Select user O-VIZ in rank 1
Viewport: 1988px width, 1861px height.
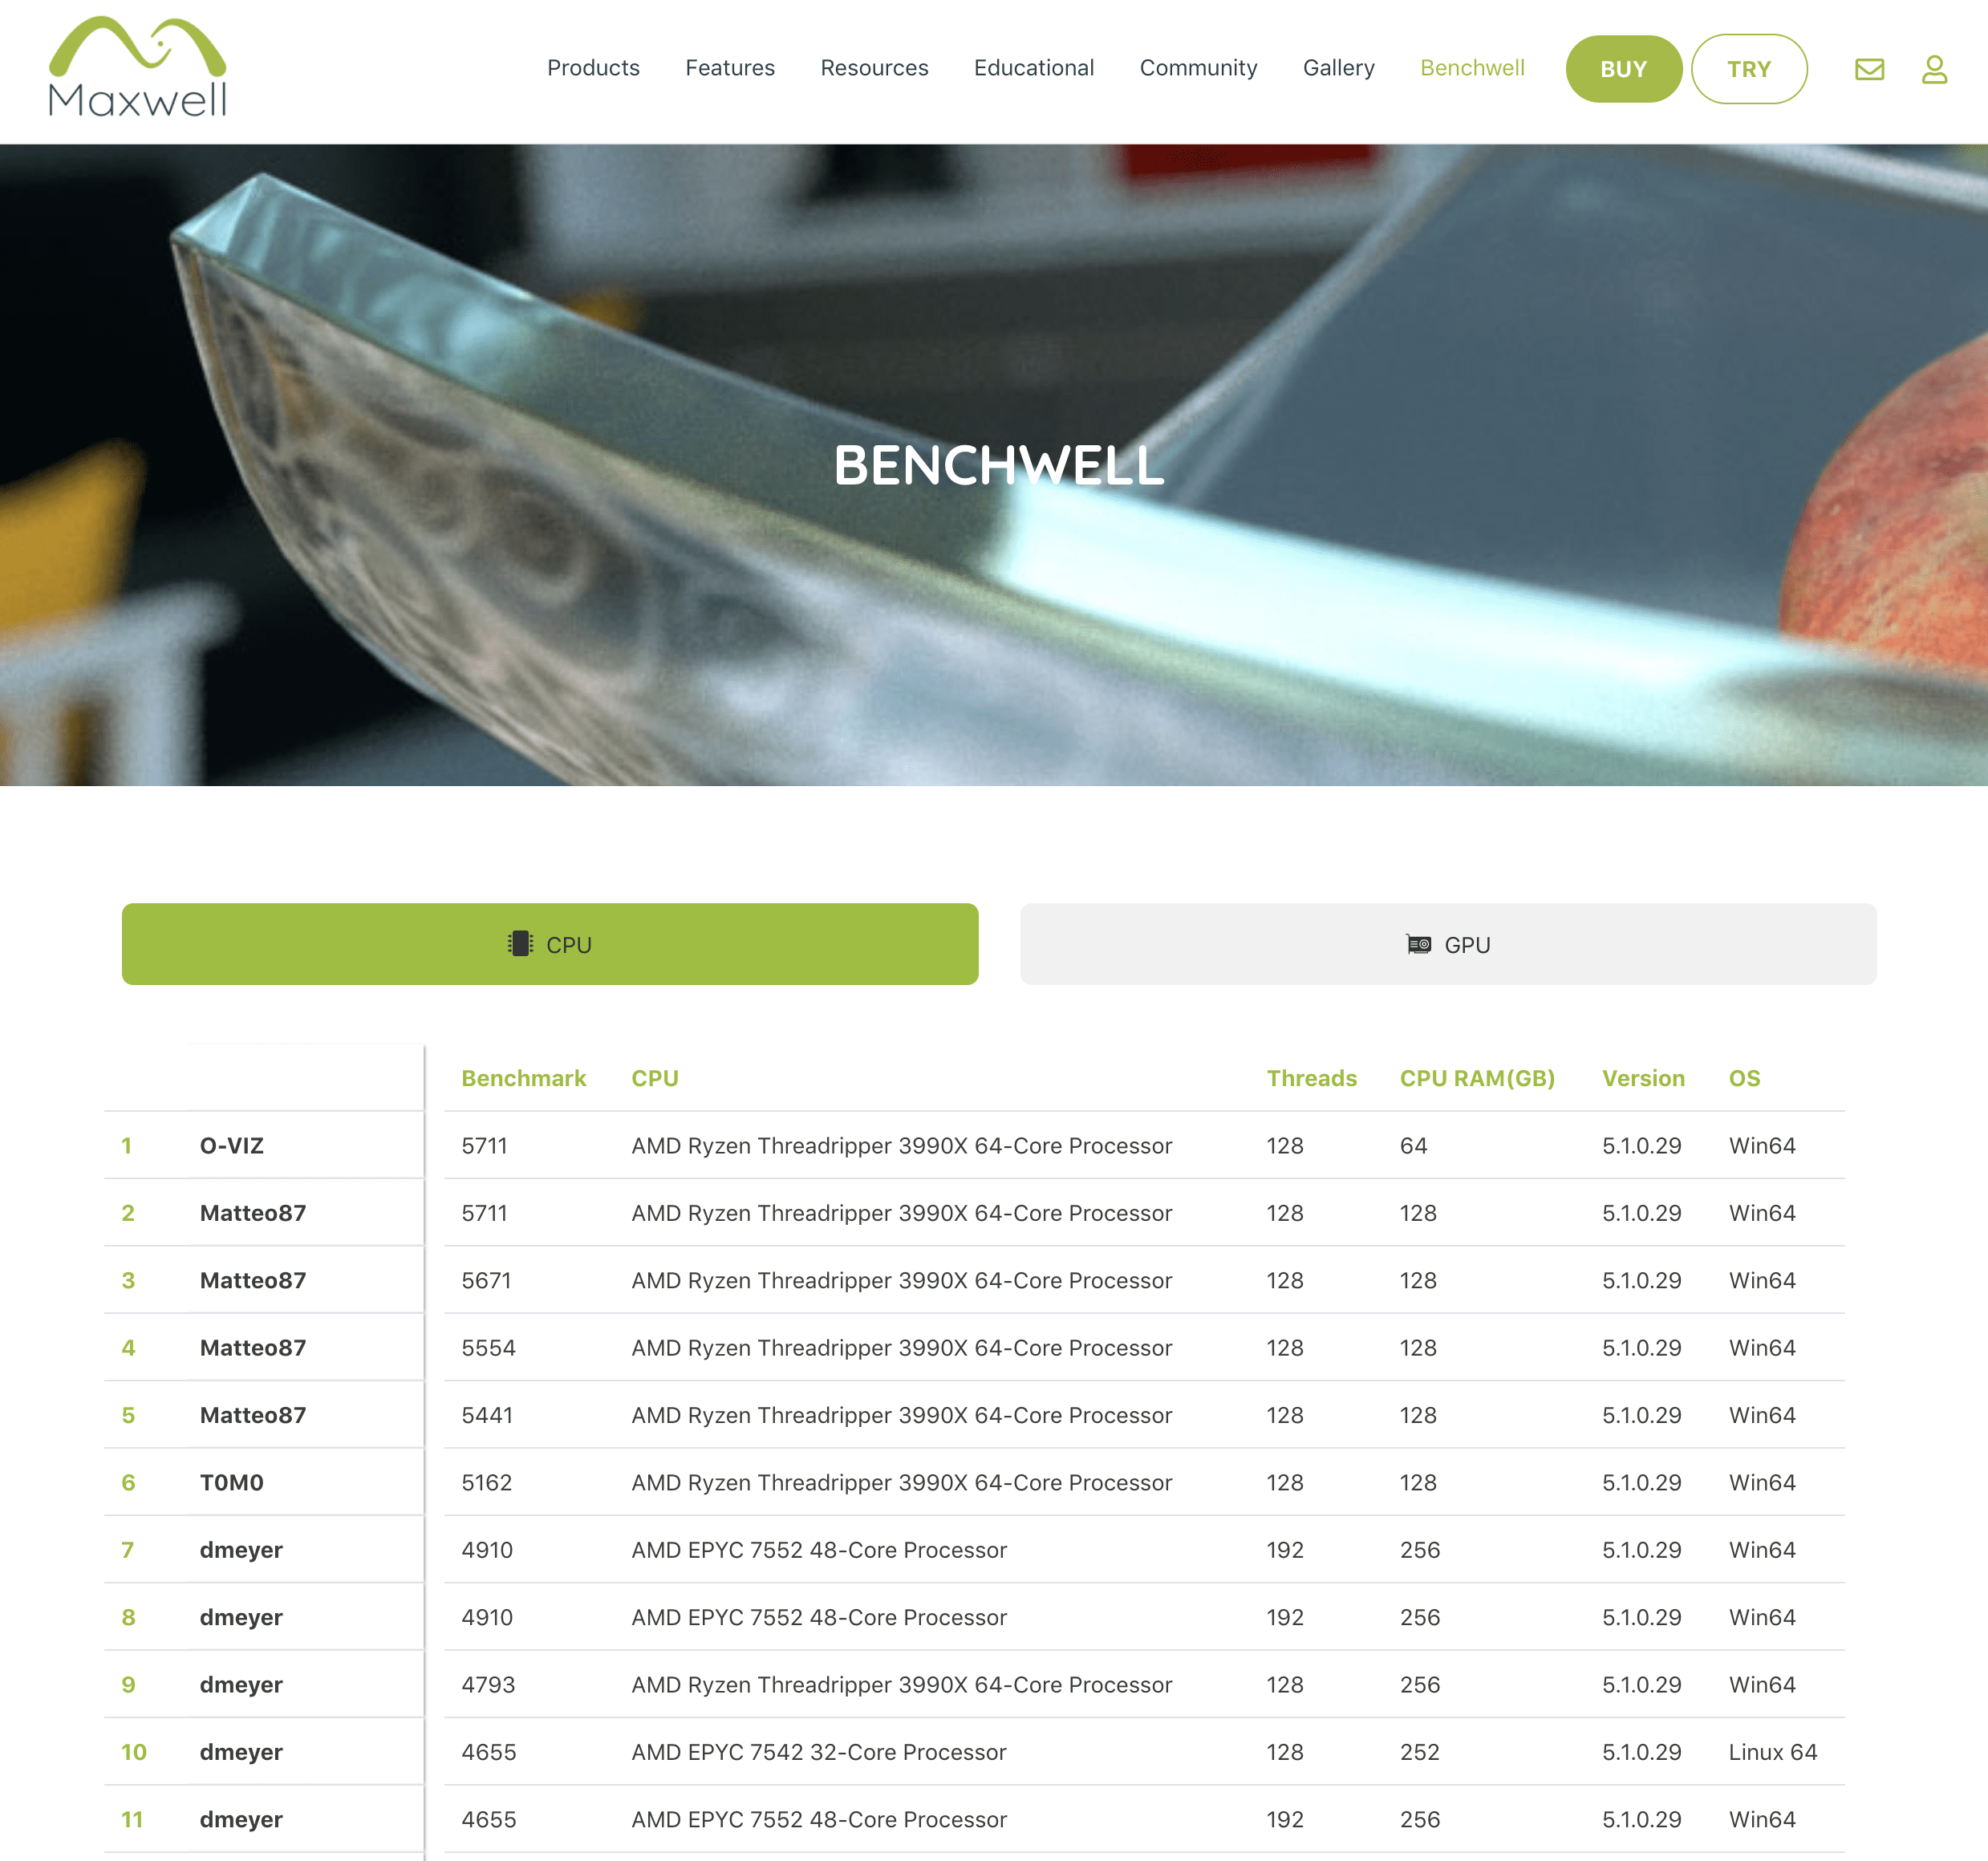pos(232,1145)
